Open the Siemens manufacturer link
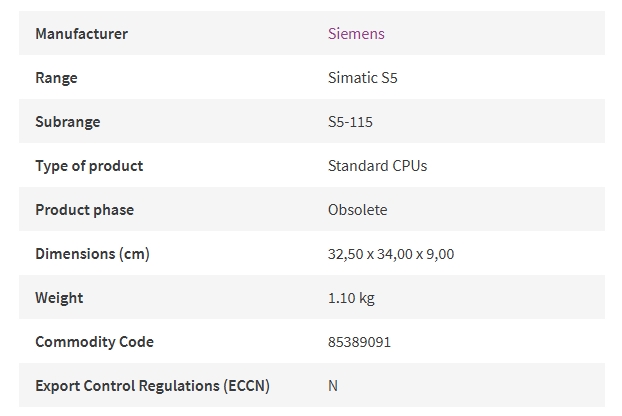Viewport: 622px width, 416px height. 356,34
